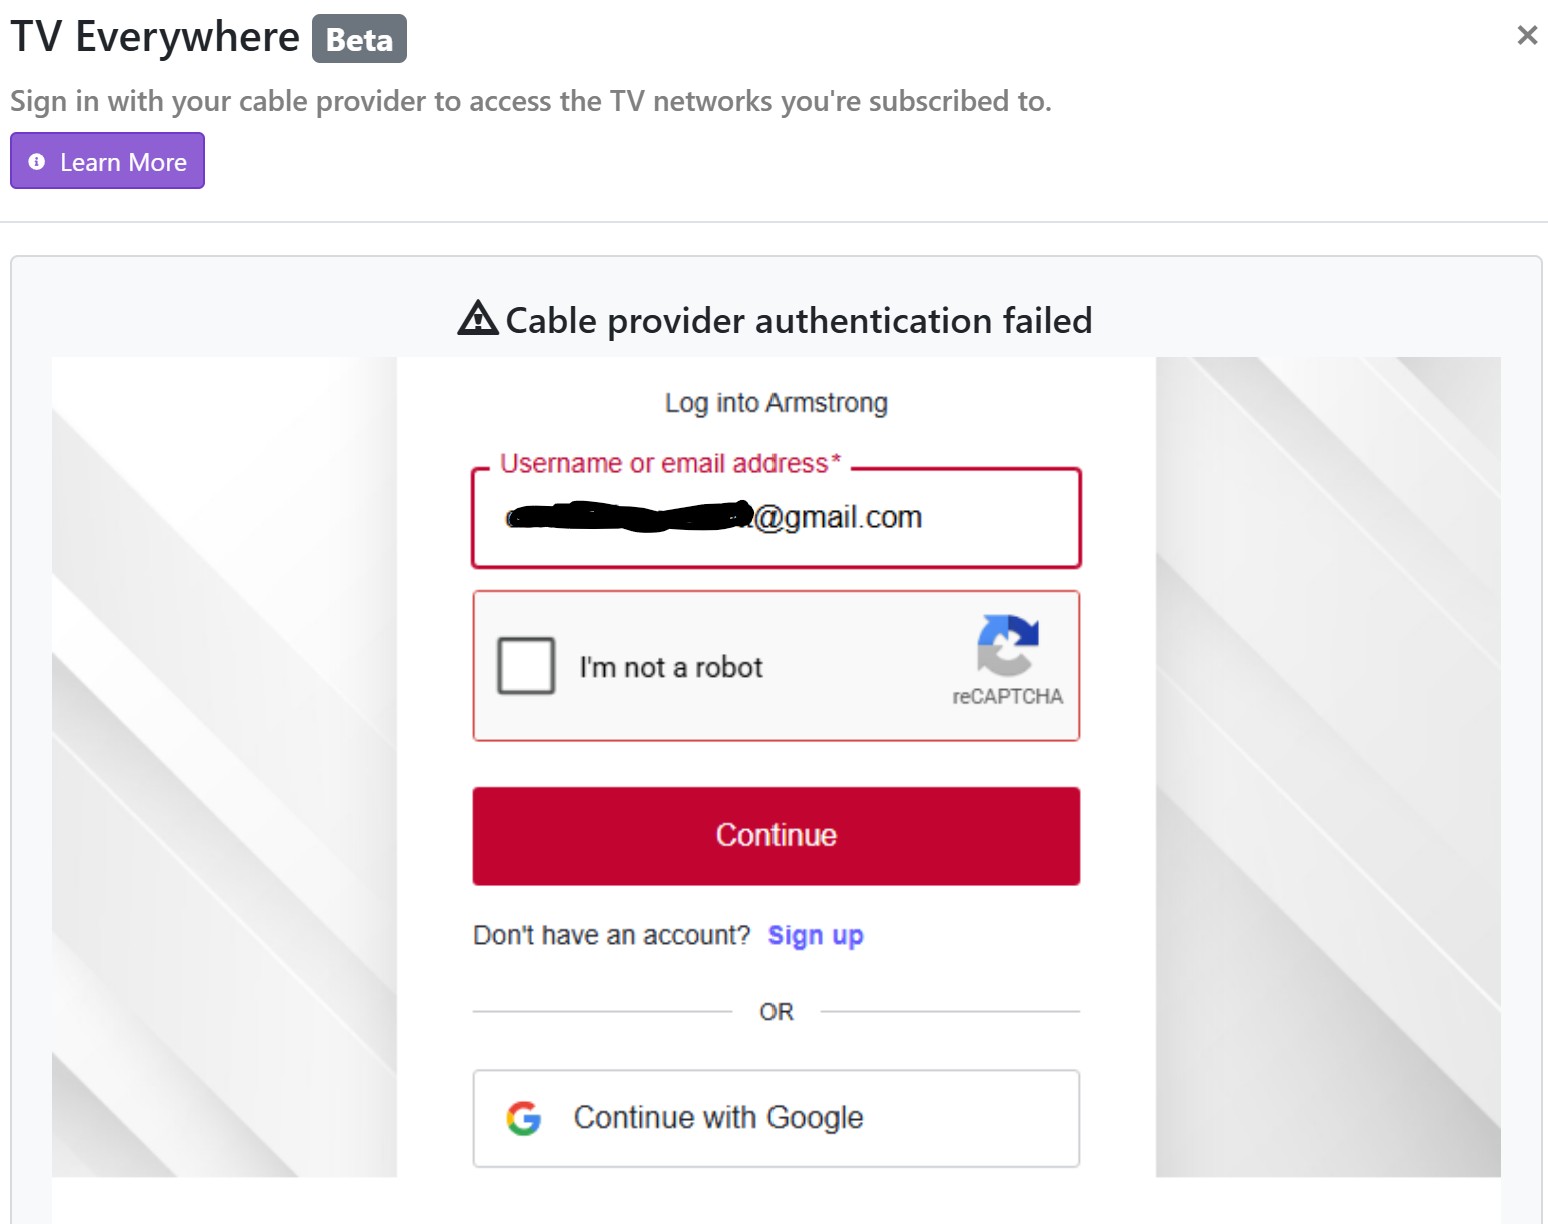Click the info icon on Learn More
This screenshot has height=1224, width=1548.
point(37,162)
